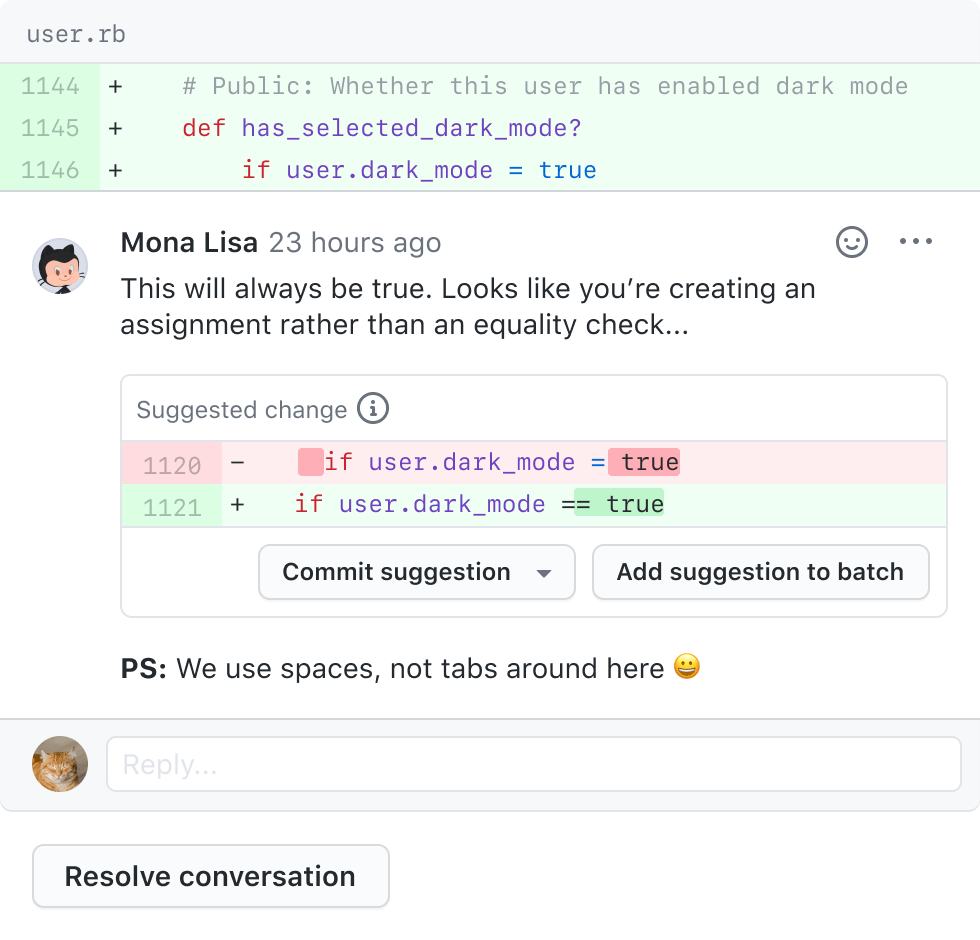Open the comment permalink via 23 hours ago
Screen dimensions: 980x940
[355, 242]
